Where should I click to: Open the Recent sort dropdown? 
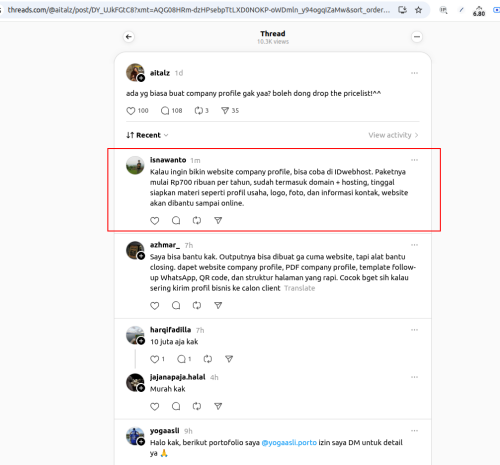click(x=147, y=135)
